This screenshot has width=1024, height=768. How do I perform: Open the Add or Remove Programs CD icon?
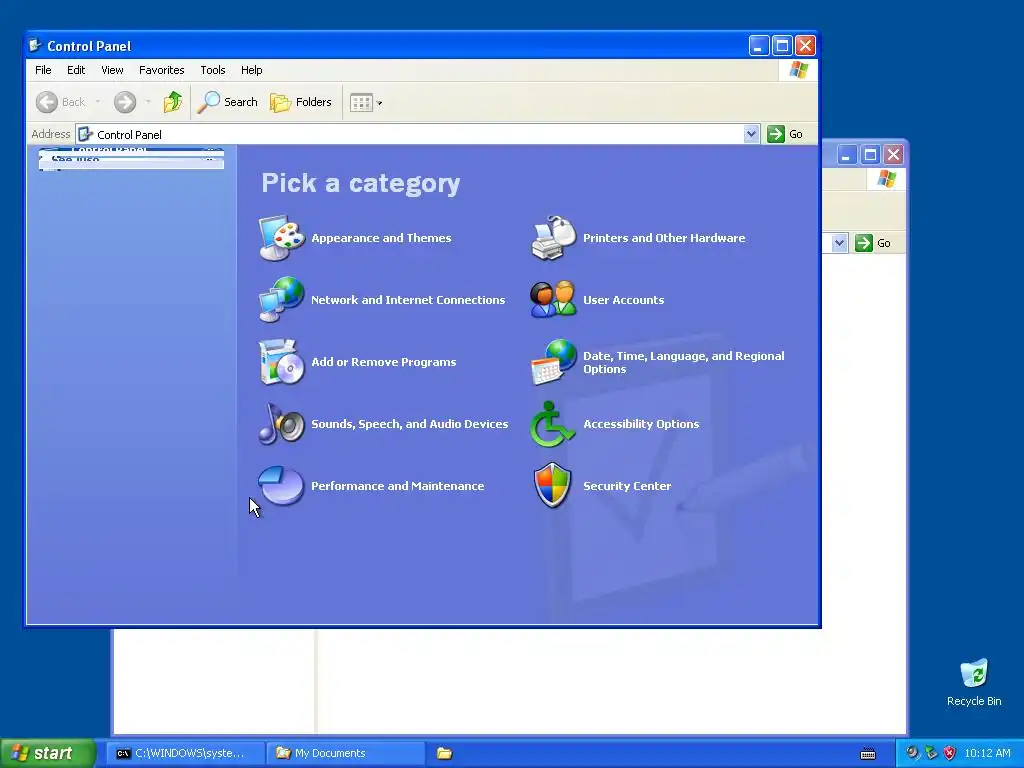[x=281, y=362]
